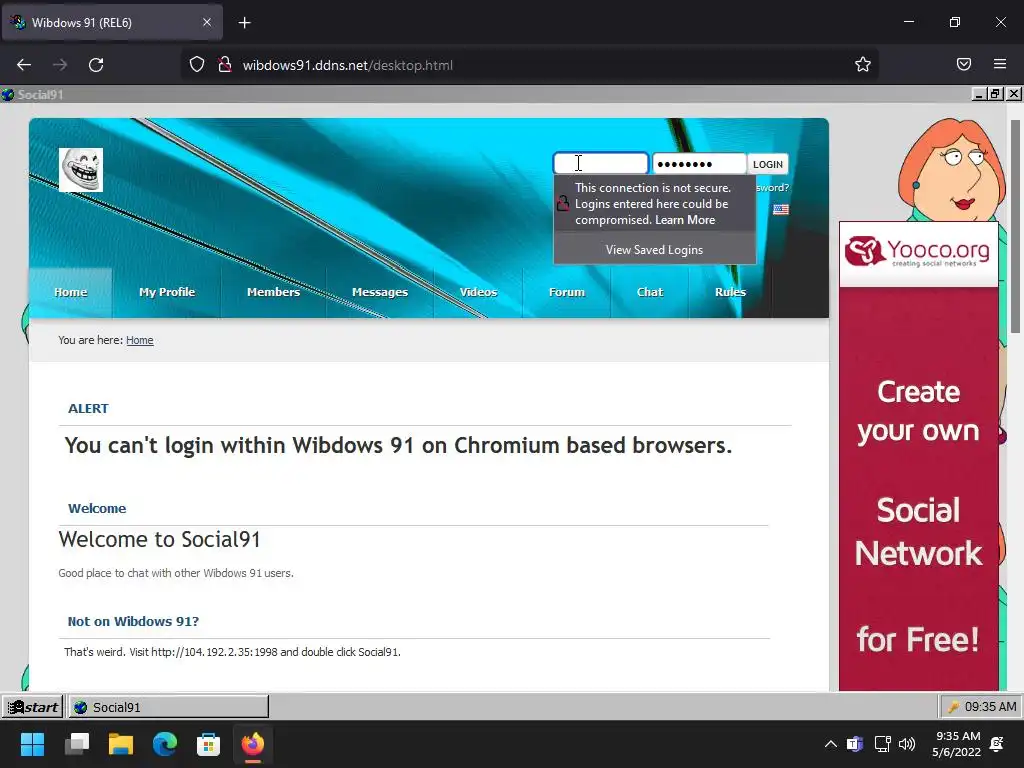This screenshot has width=1024, height=768.
Task: Click the page vertical scrollbar thumb
Action: (x=1015, y=227)
